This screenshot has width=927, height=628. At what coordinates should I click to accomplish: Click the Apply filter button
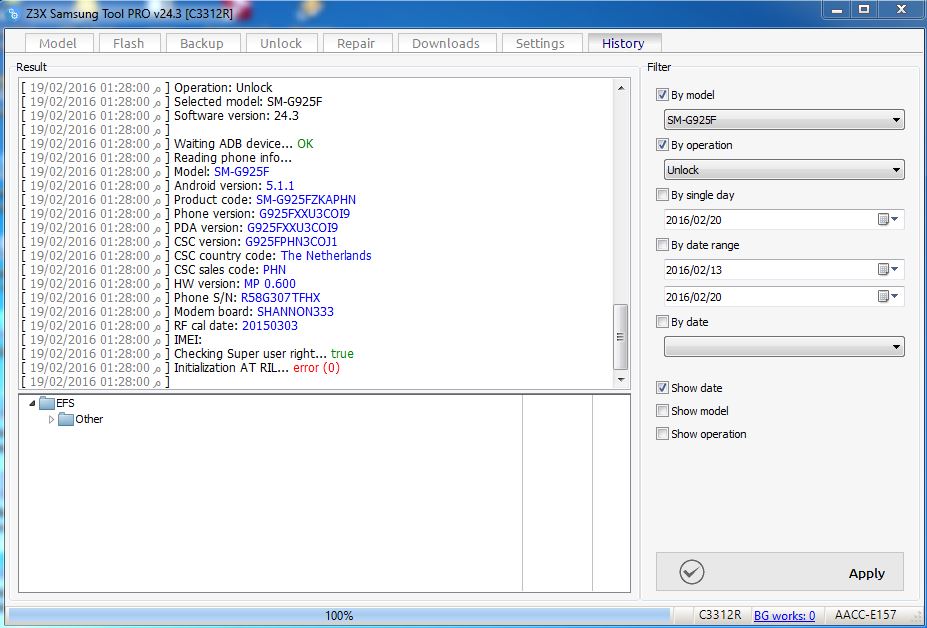(780, 572)
